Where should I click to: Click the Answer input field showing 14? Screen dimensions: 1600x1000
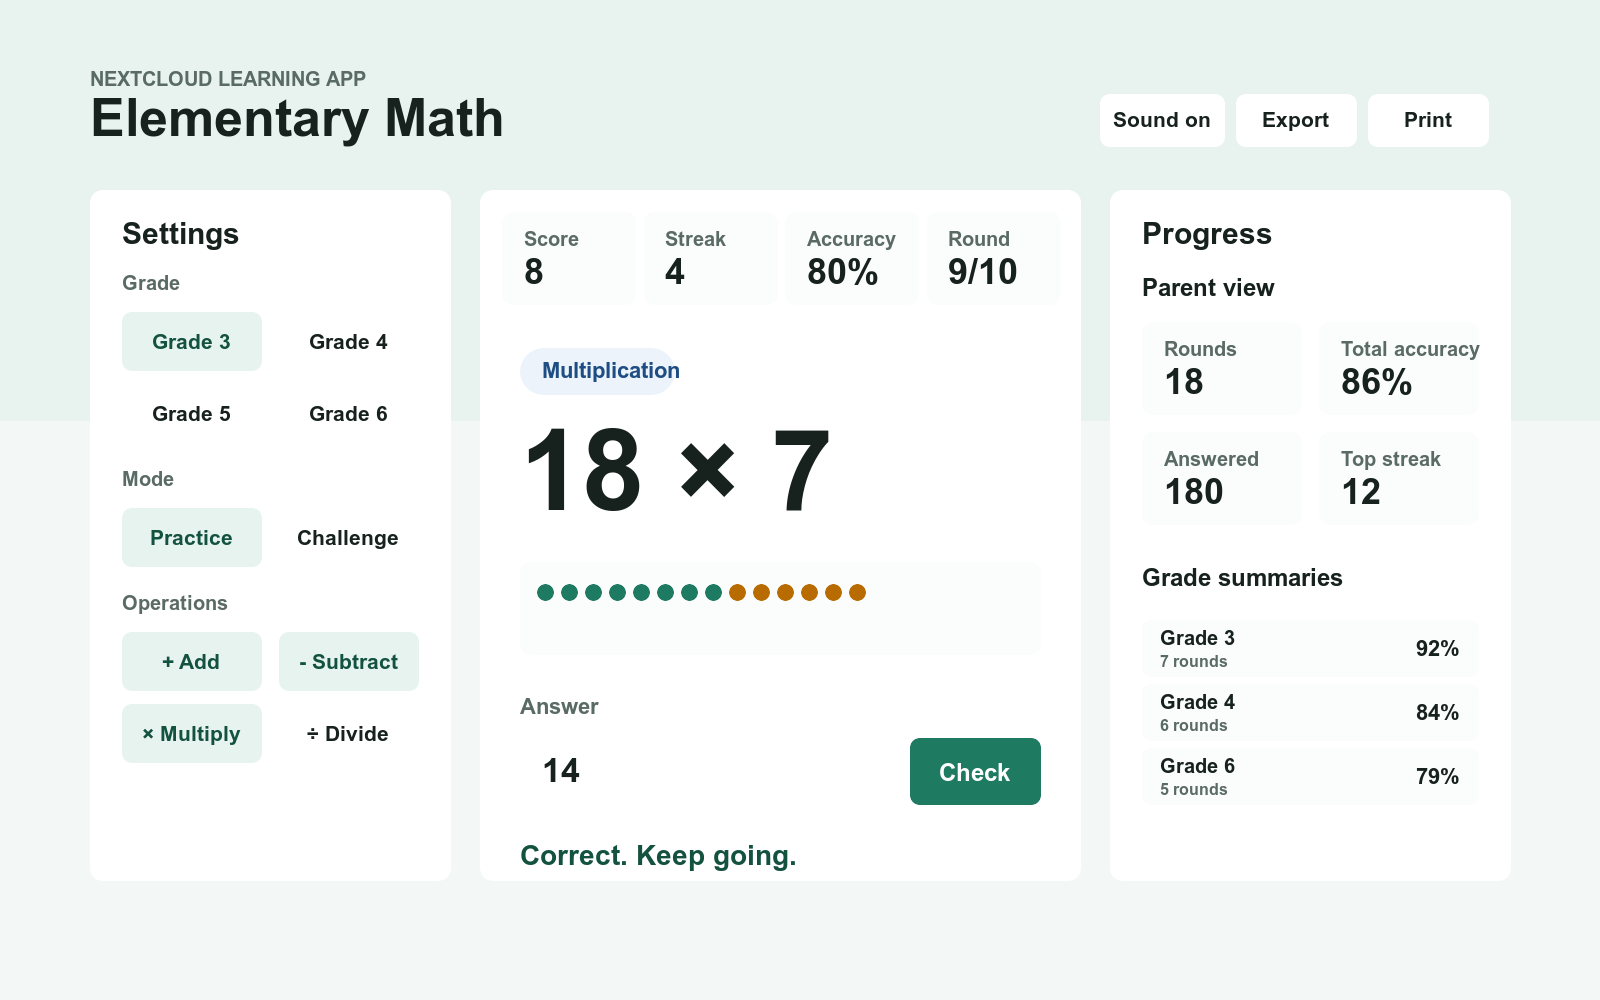[706, 771]
